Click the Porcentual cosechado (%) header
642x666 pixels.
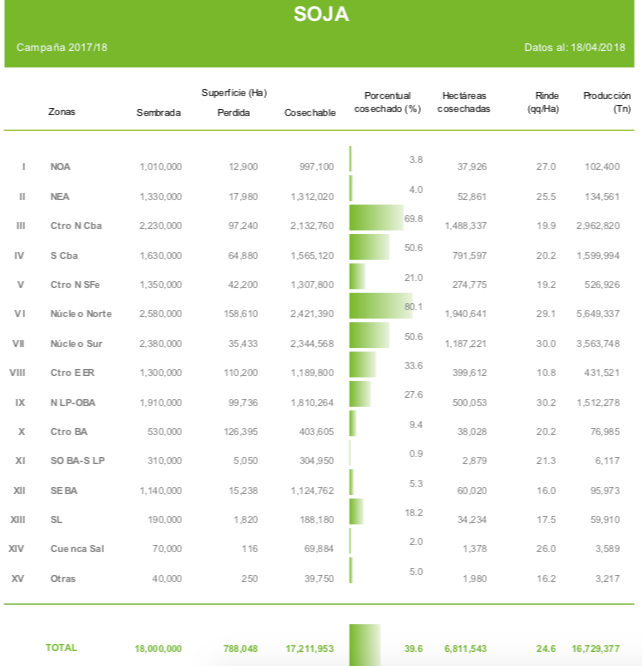pyautogui.click(x=387, y=102)
